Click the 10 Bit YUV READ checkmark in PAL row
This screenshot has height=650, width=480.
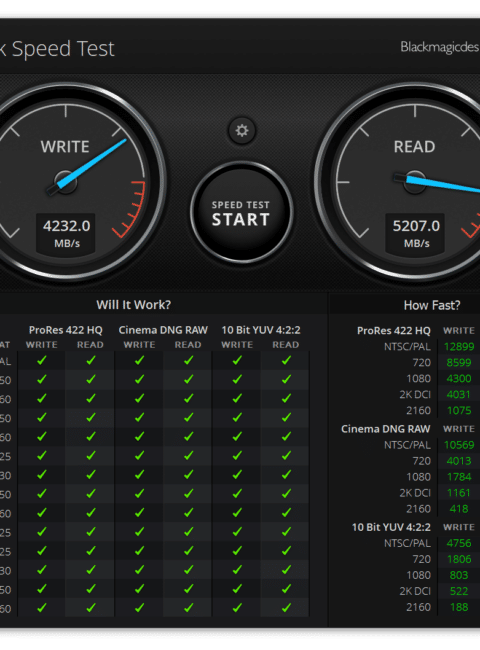point(286,361)
